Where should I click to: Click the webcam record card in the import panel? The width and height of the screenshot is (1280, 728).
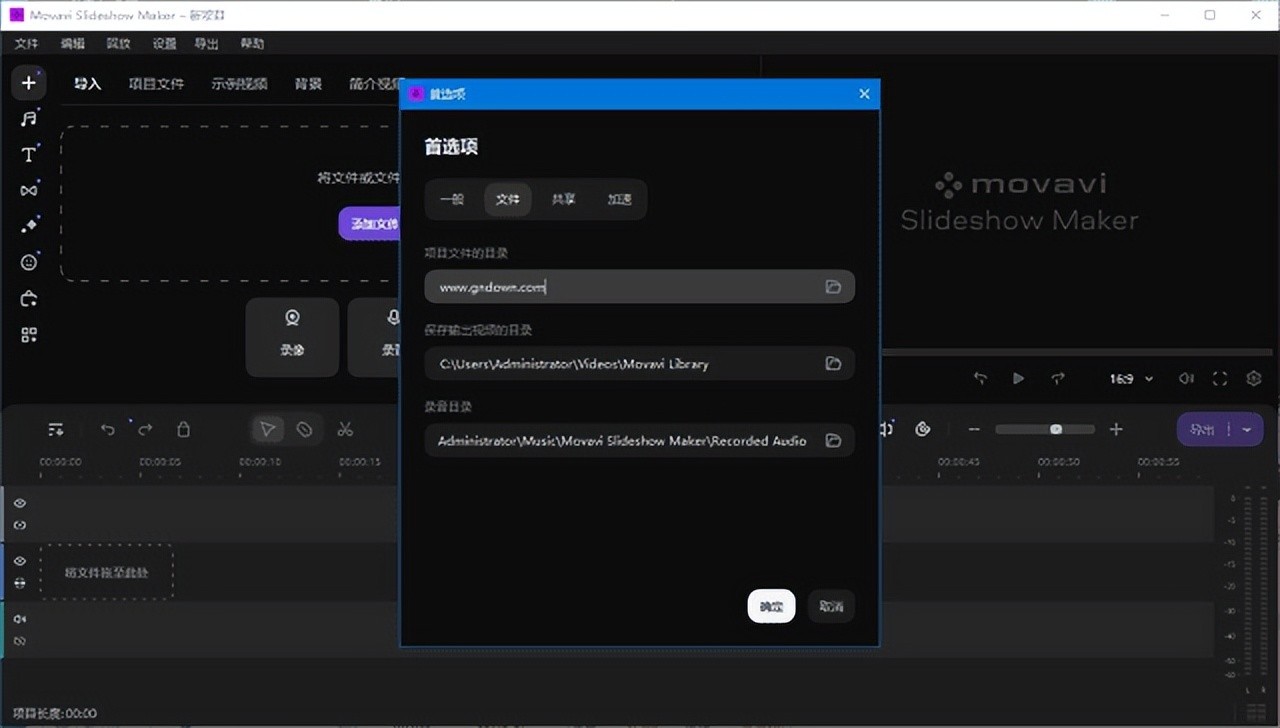click(292, 337)
